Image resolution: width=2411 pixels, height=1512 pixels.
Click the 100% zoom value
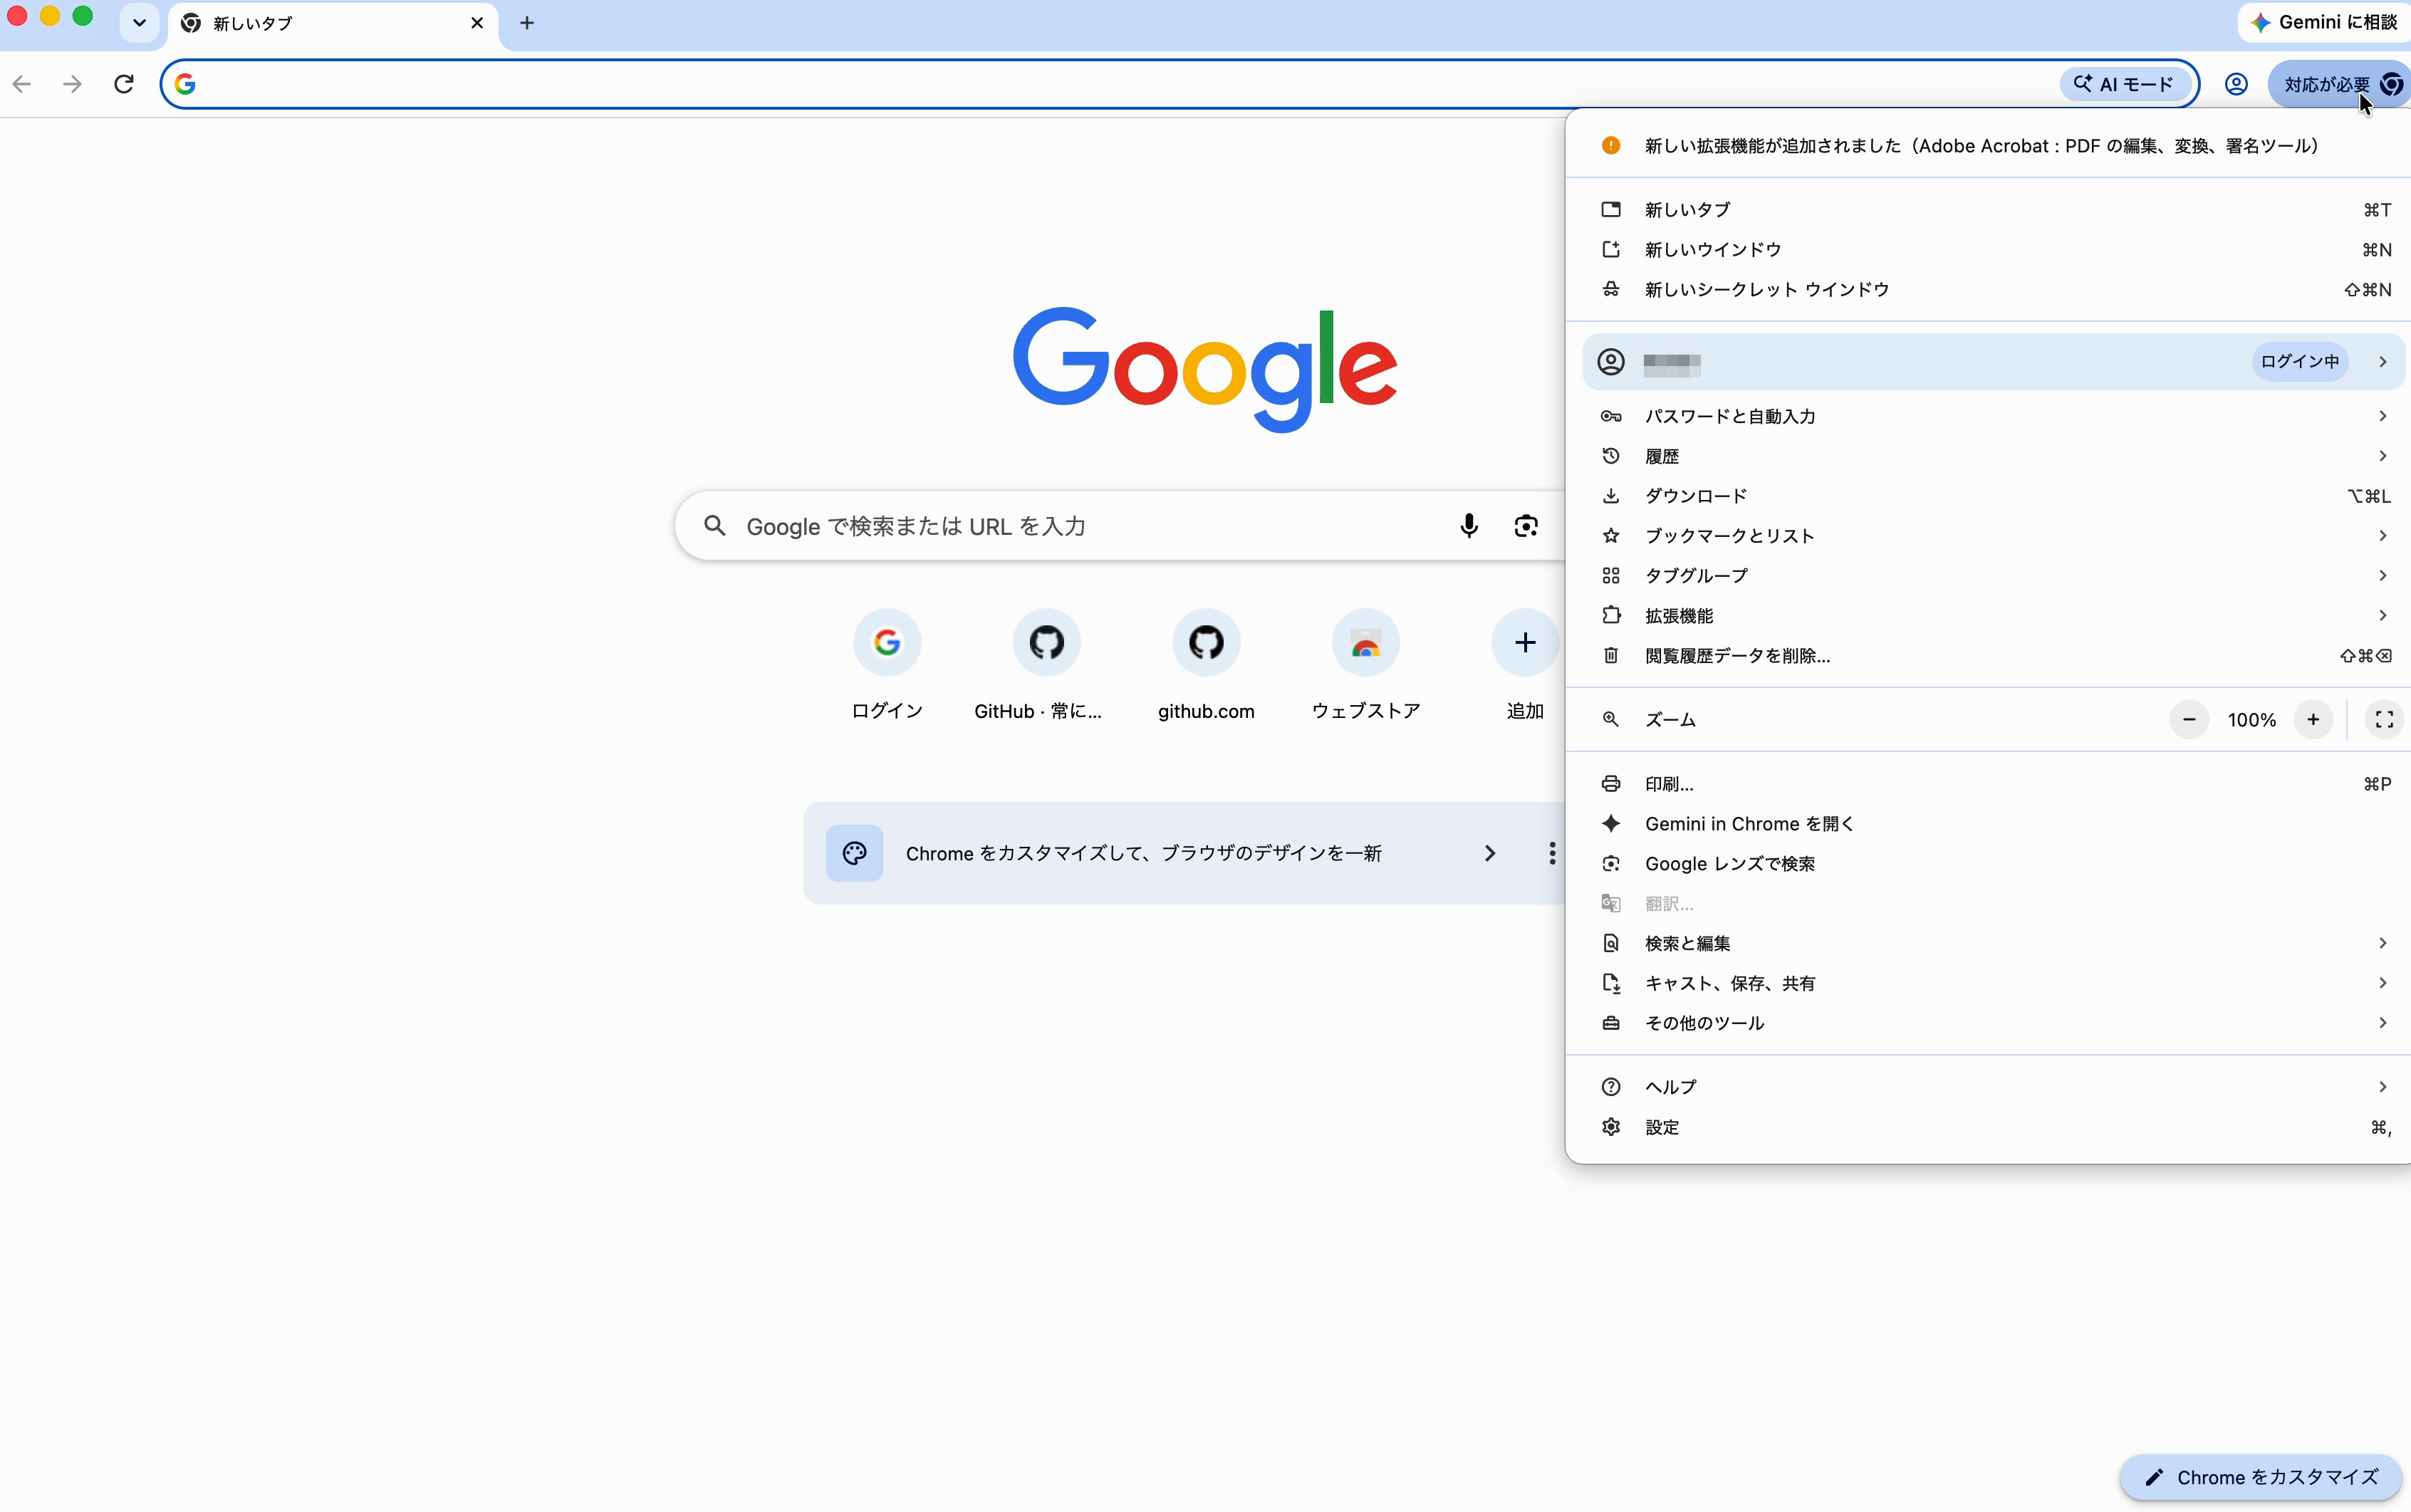2251,720
